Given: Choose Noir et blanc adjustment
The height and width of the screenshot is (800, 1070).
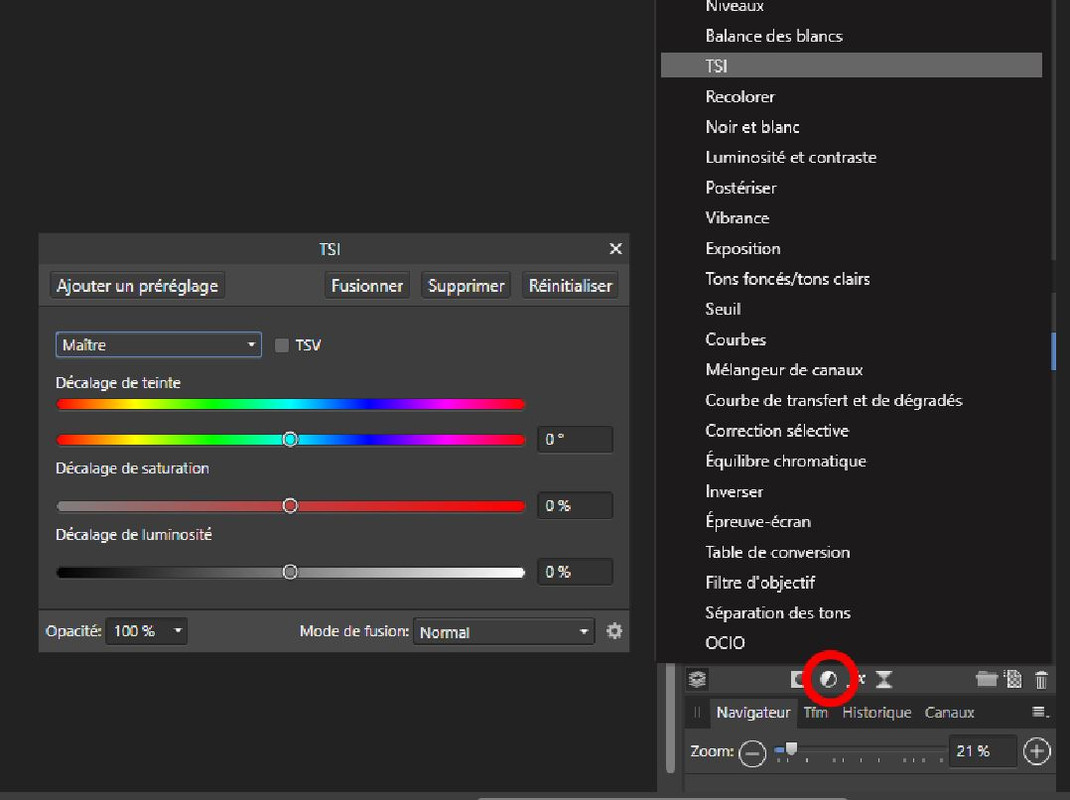Looking at the screenshot, I should [851, 127].
